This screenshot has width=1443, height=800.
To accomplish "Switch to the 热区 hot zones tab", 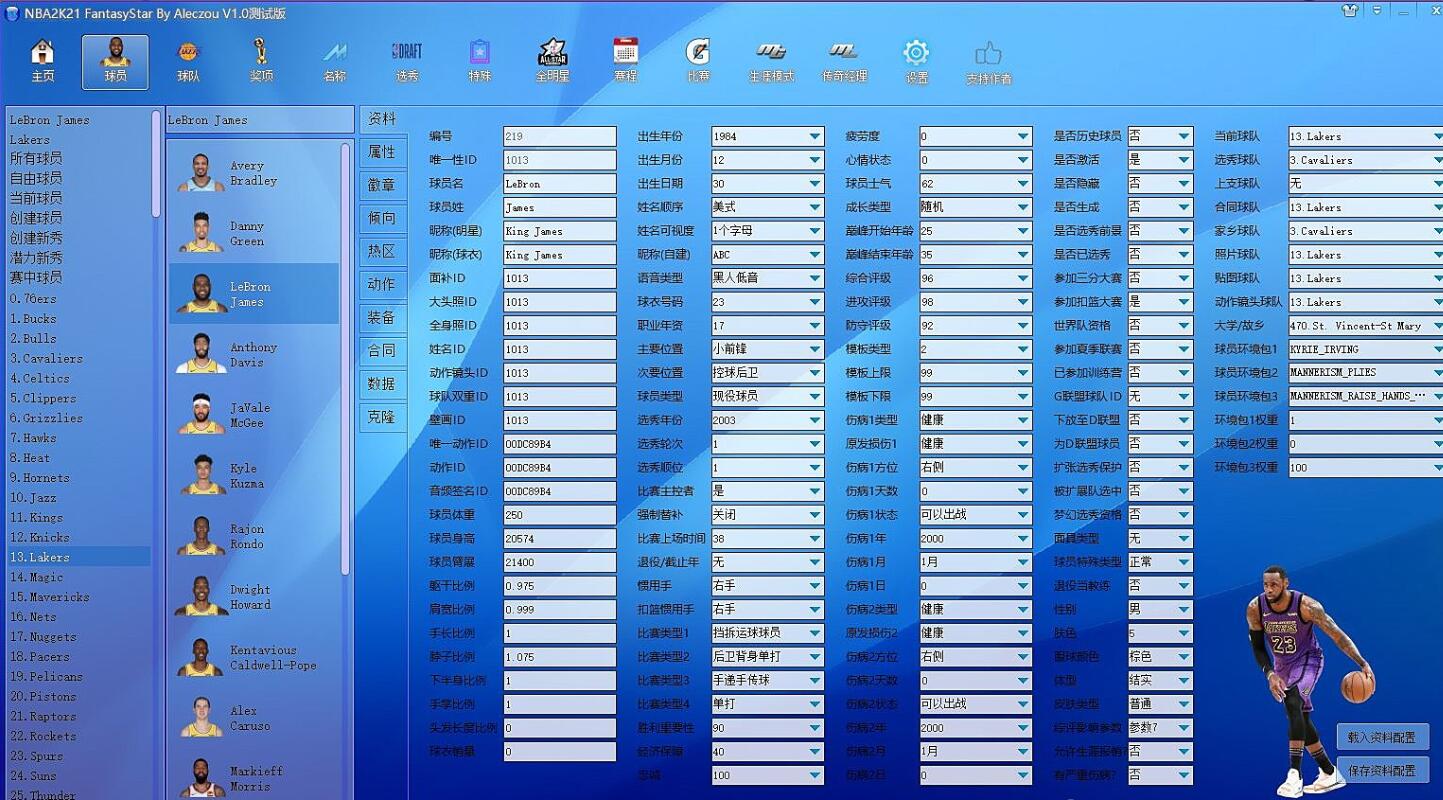I will 382,251.
